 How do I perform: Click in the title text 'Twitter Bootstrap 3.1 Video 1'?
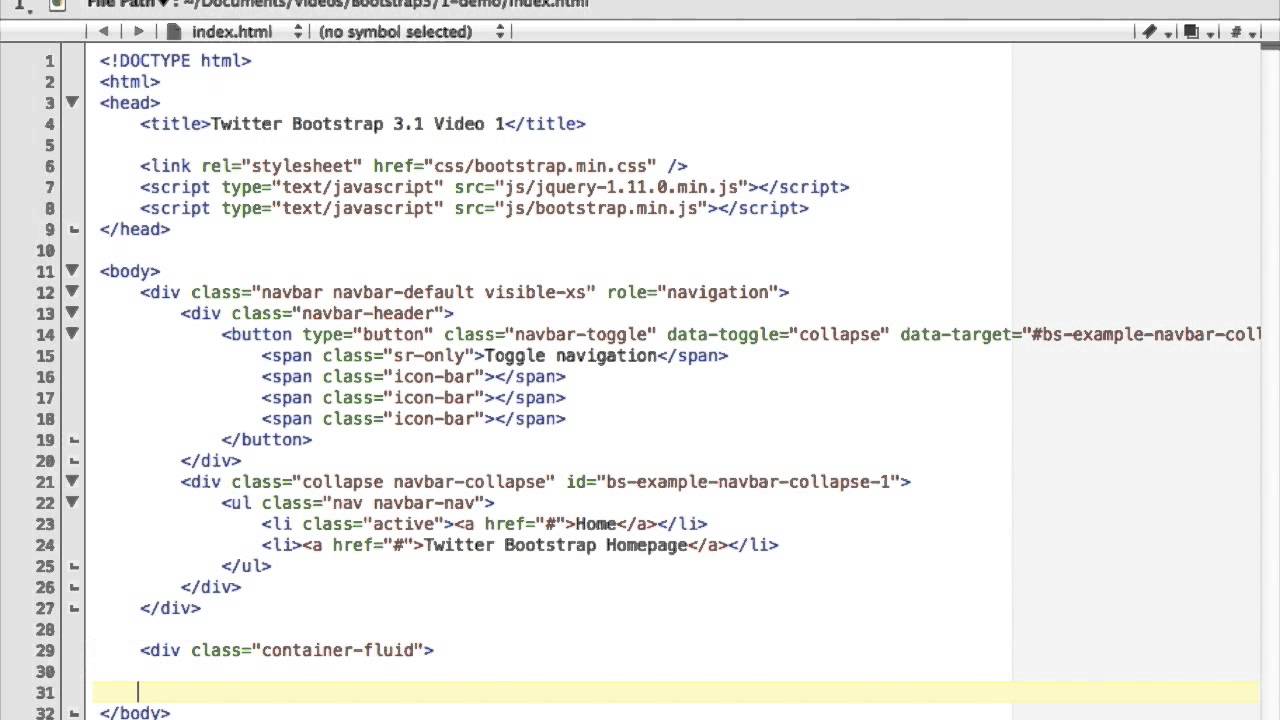357,124
